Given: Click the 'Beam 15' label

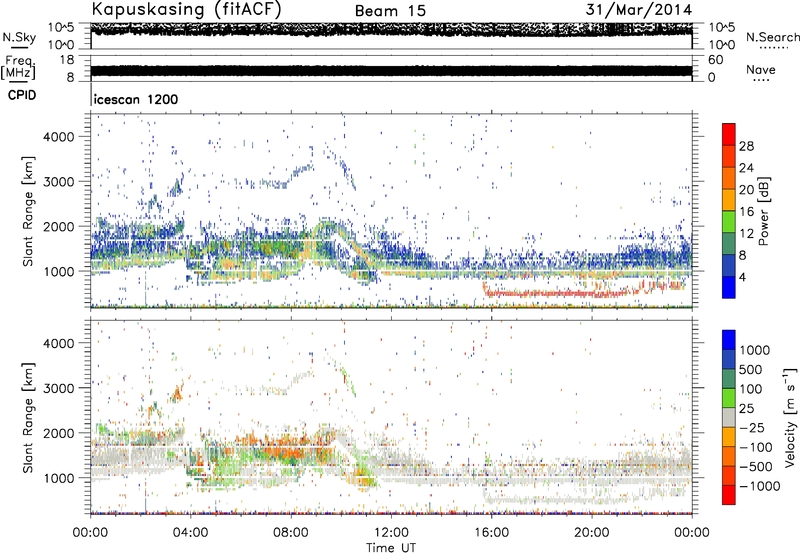Looking at the screenshot, I should [x=390, y=11].
